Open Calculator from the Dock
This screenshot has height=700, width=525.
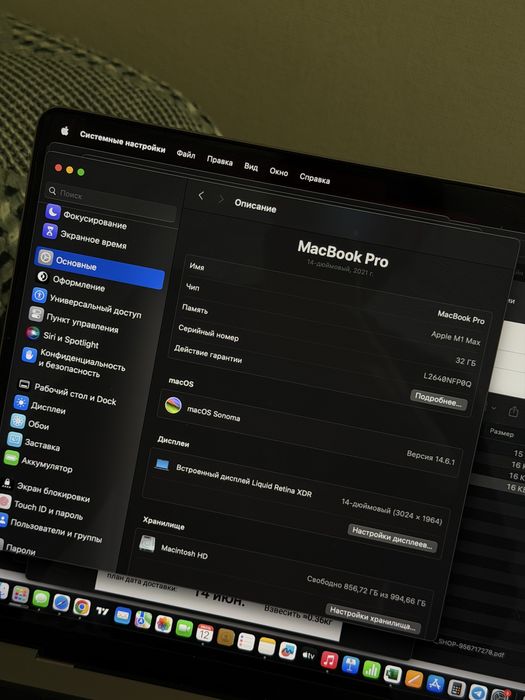coord(457,688)
